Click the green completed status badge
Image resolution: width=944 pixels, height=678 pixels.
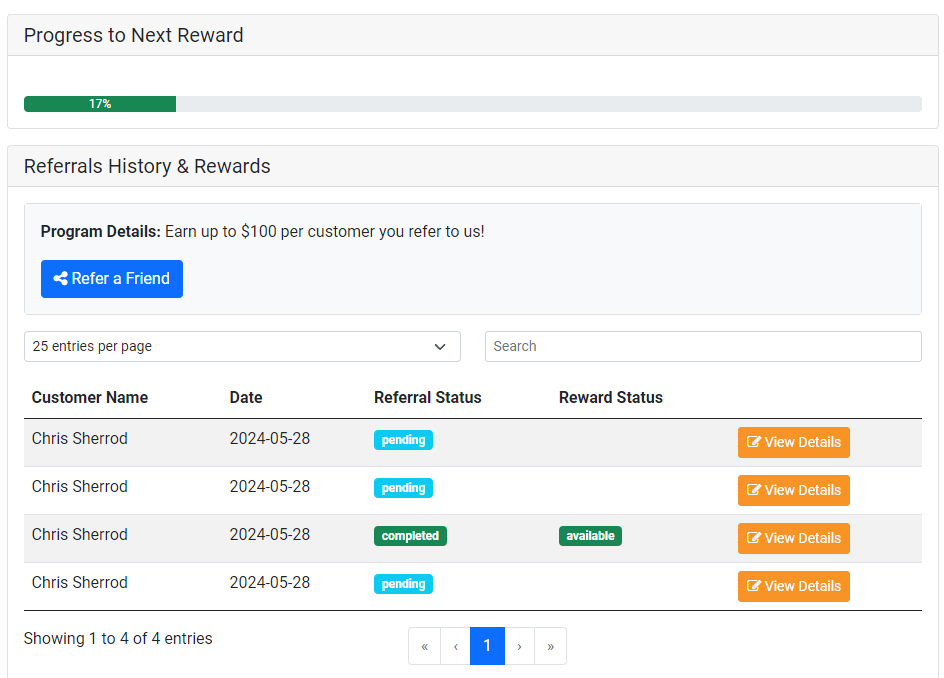410,536
